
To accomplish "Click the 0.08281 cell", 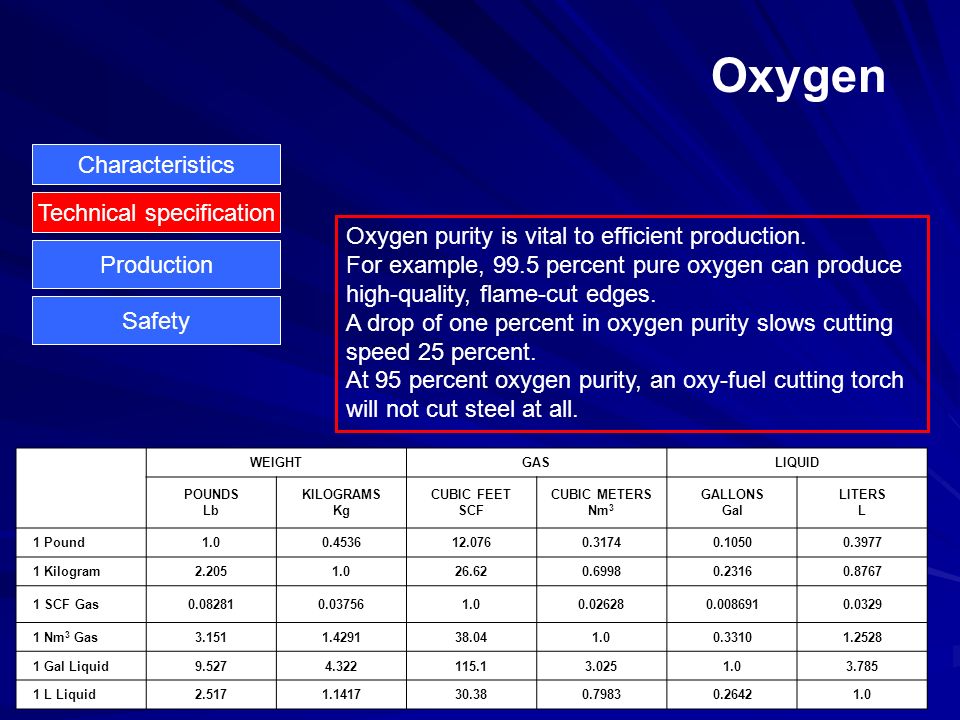I will tap(211, 604).
